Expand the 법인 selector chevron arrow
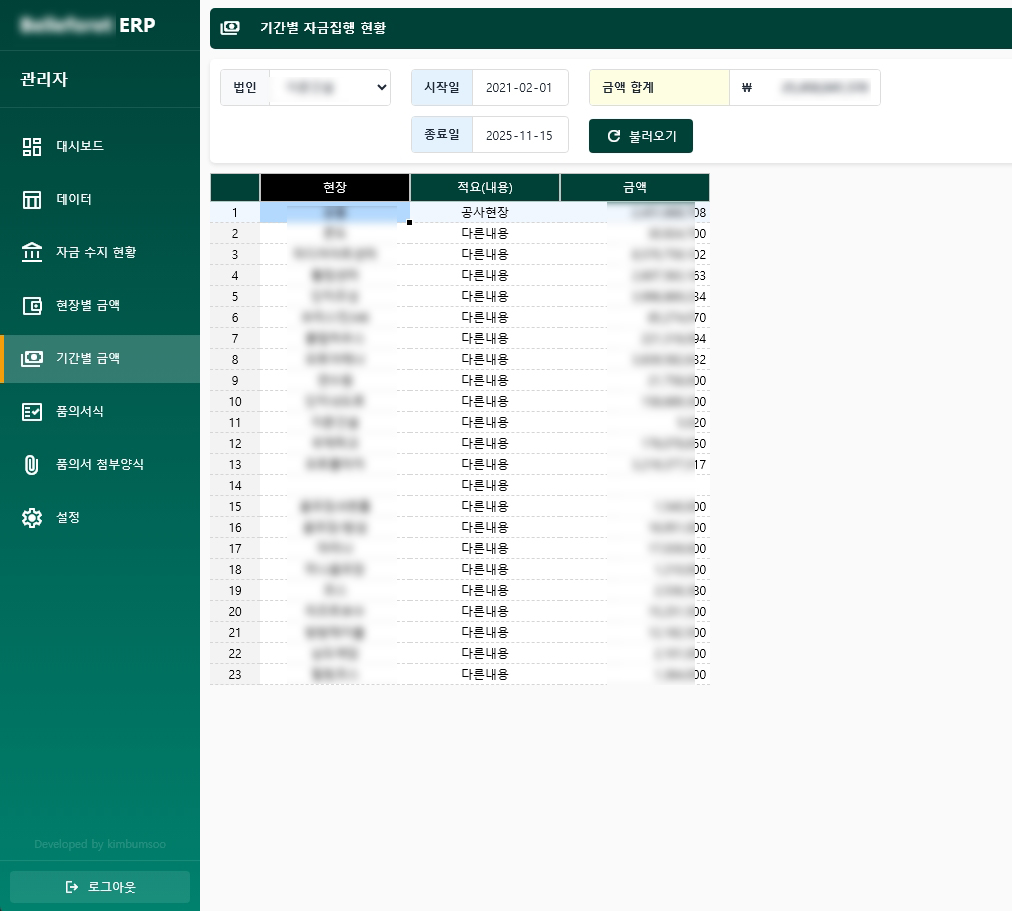1012x911 pixels. (381, 87)
